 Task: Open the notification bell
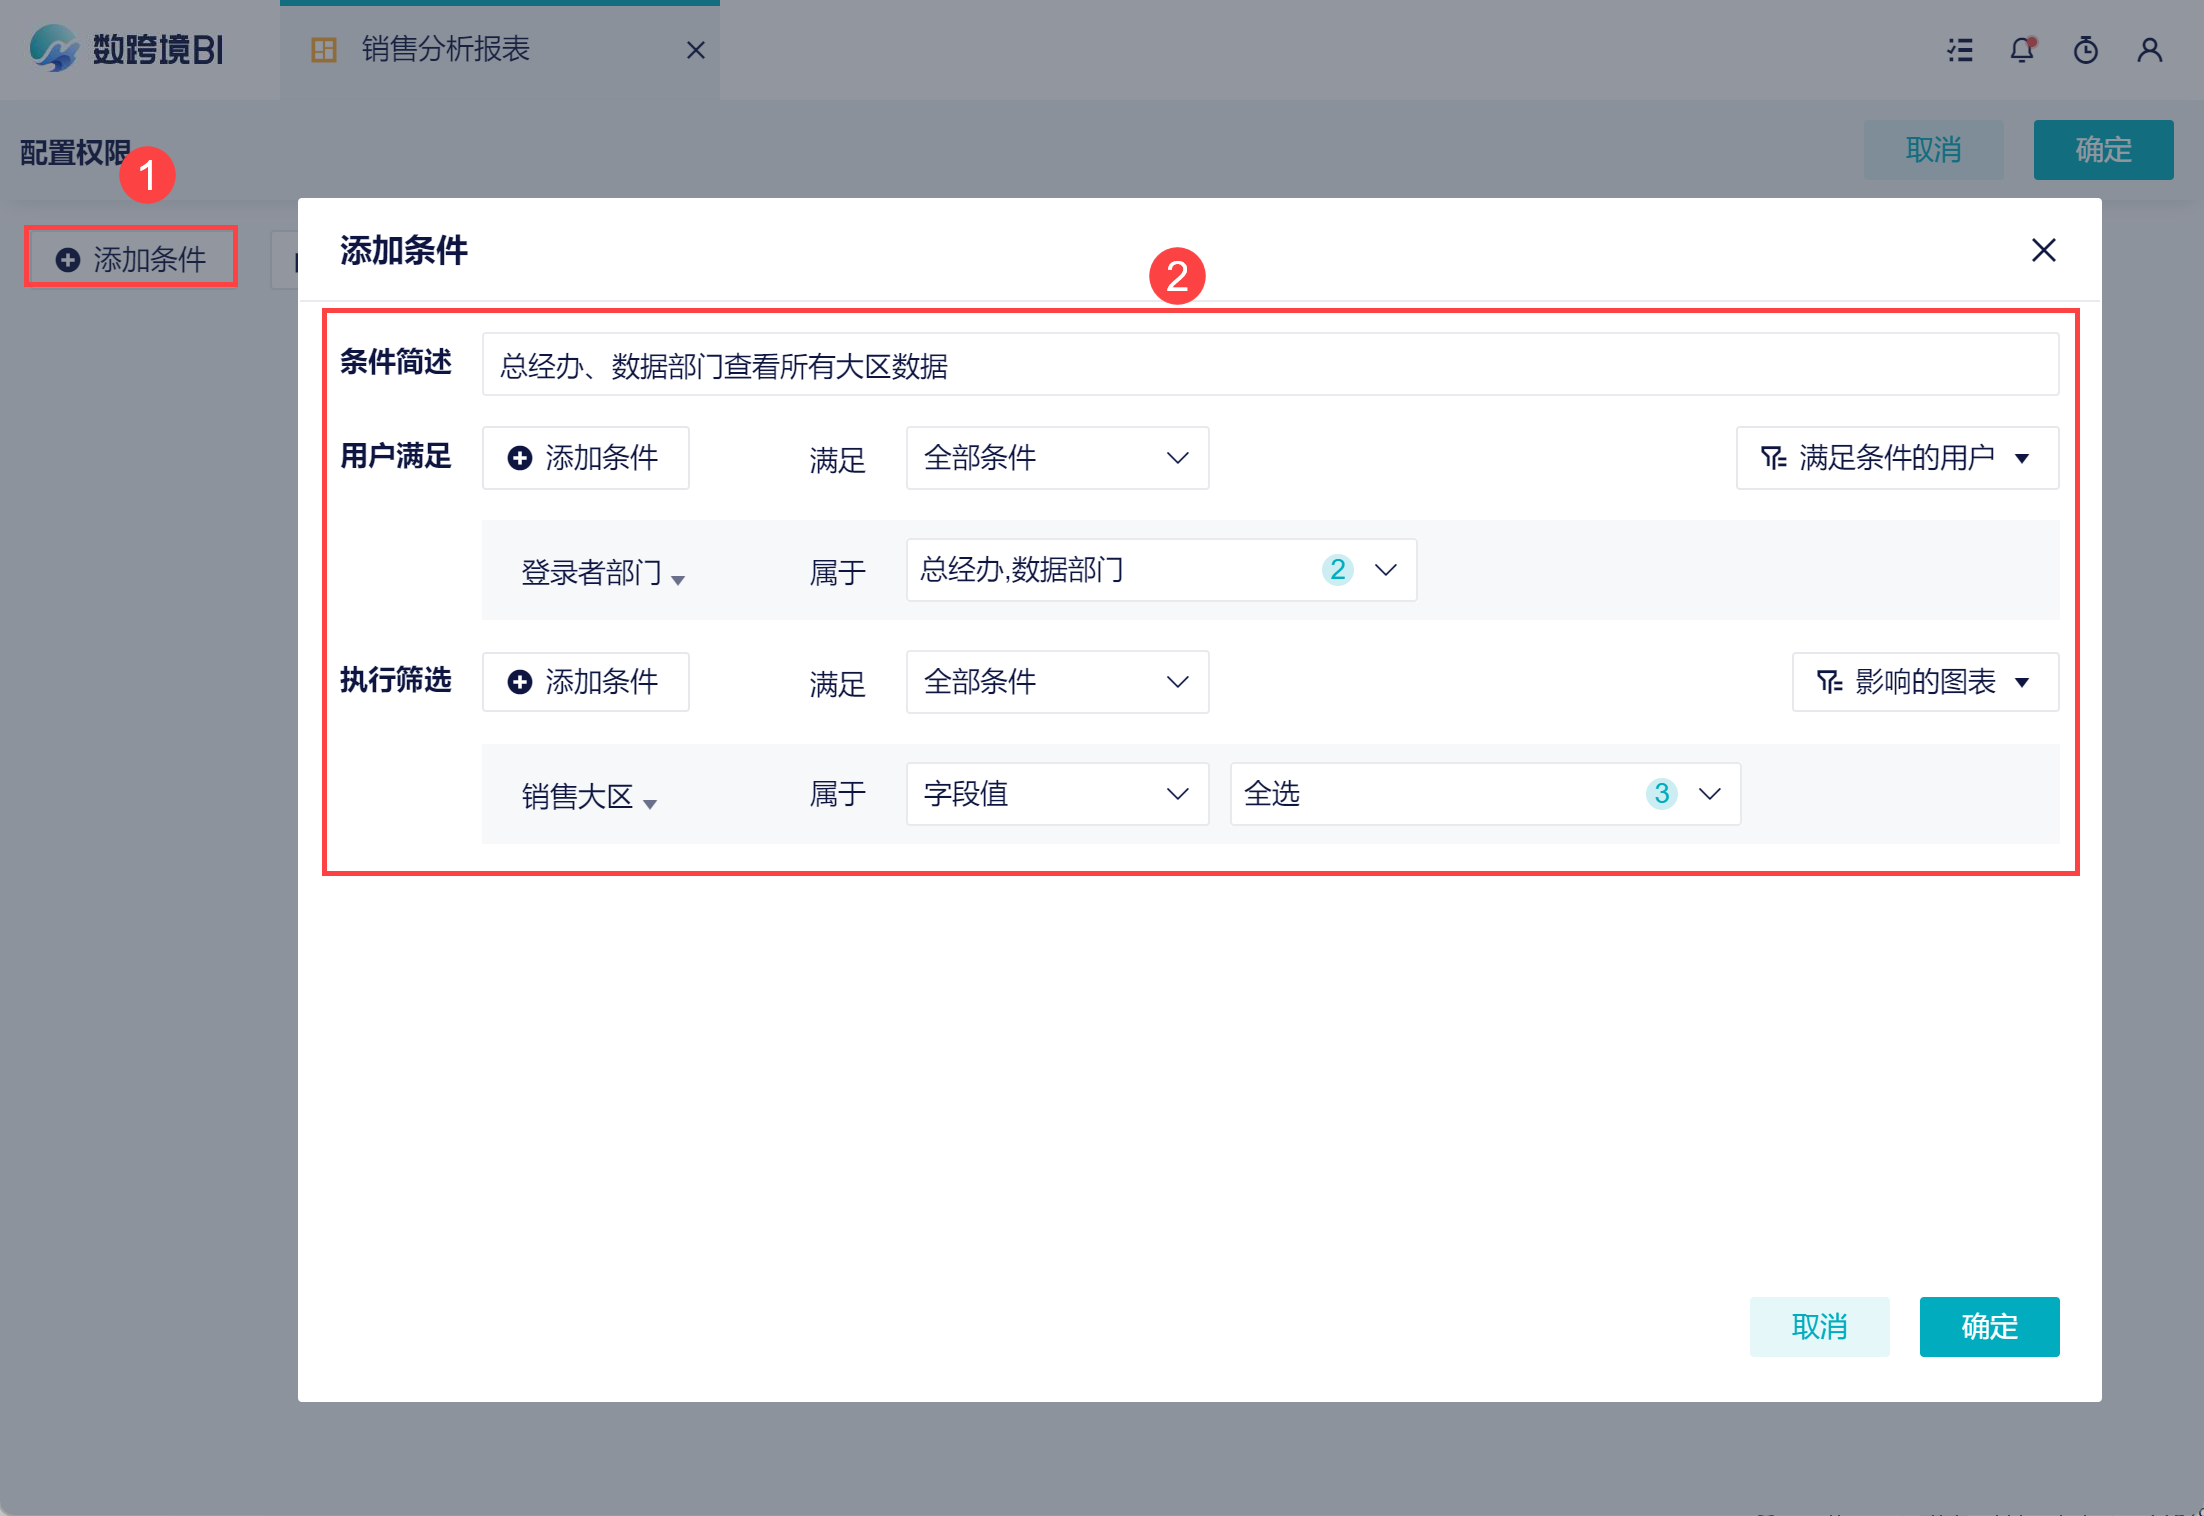point(2022,50)
